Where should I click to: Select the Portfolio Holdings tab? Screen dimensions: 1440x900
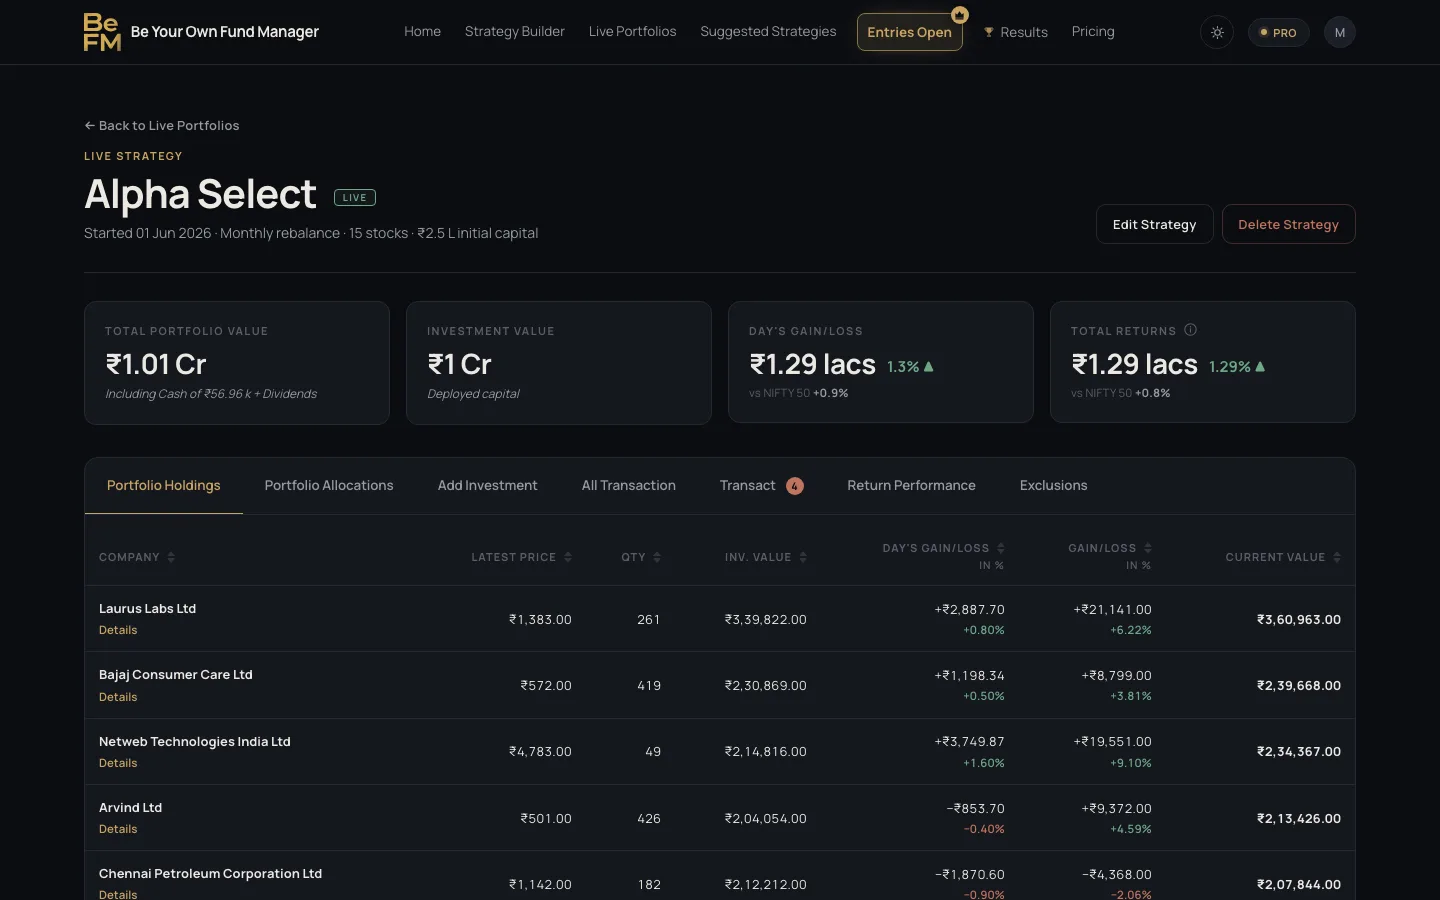click(x=164, y=486)
